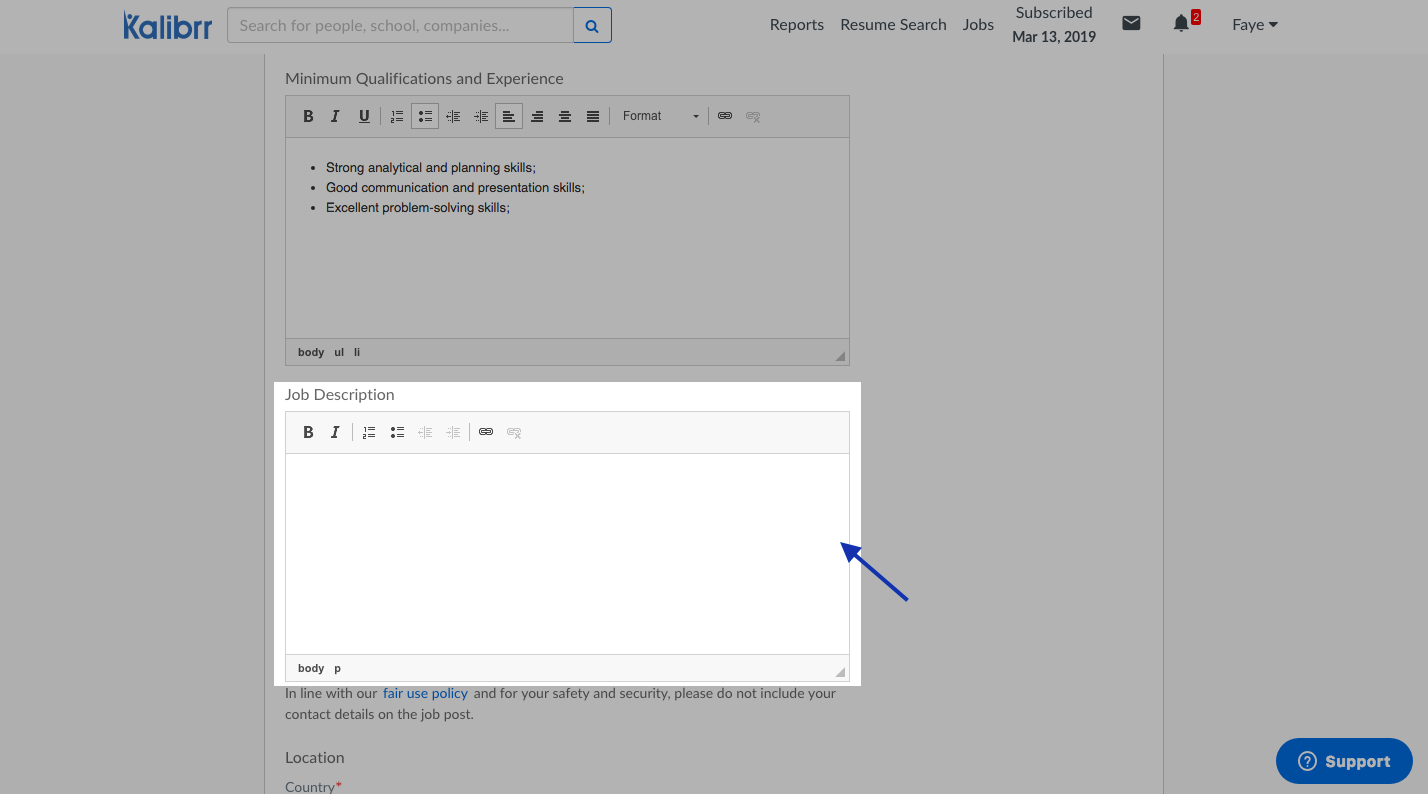Click the search for people, school, companies field

coord(400,26)
